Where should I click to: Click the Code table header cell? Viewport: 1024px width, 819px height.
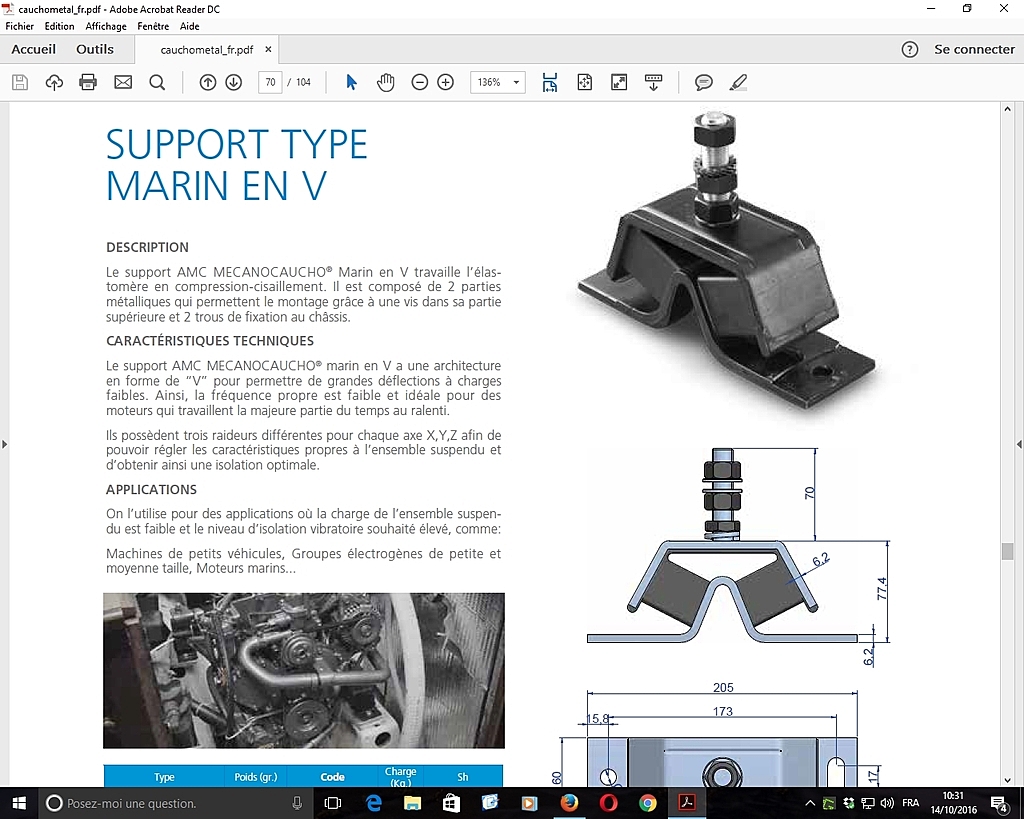coord(332,777)
